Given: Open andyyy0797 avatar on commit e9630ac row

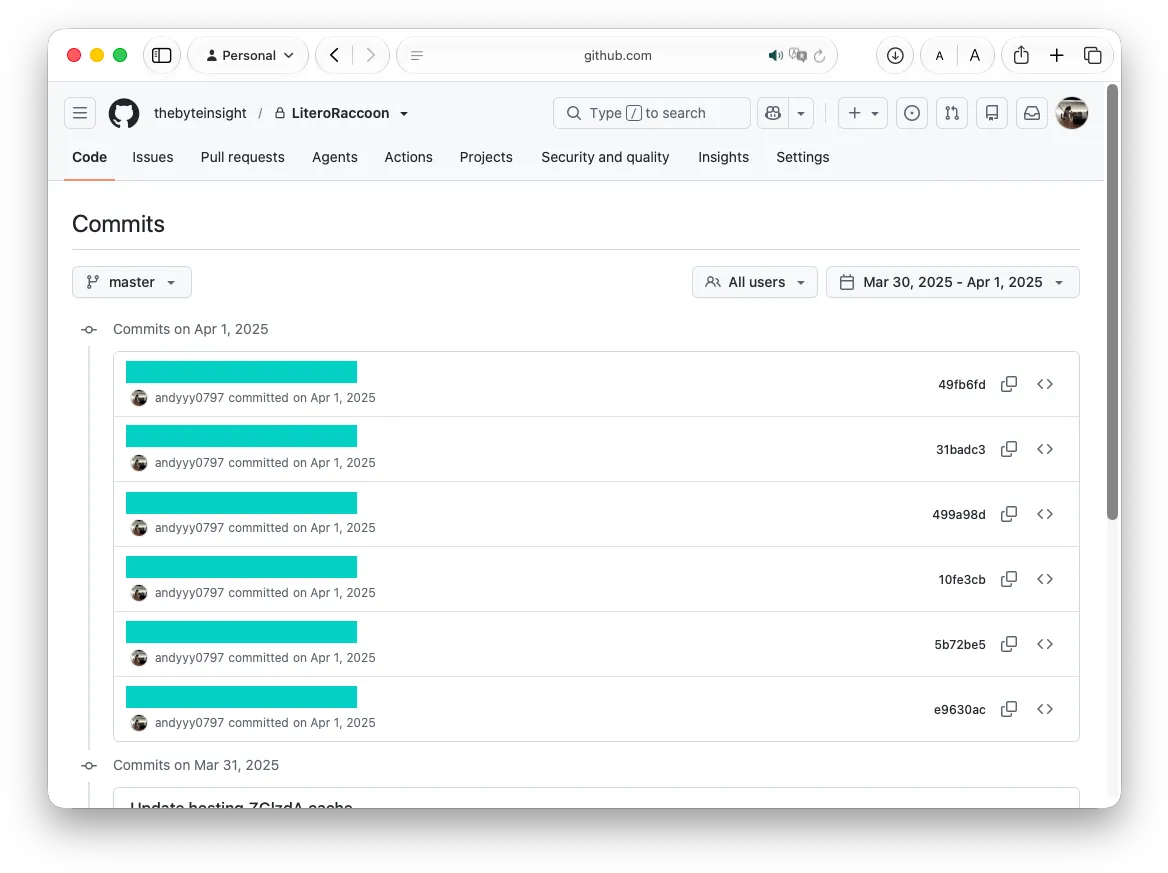Looking at the screenshot, I should tap(139, 723).
